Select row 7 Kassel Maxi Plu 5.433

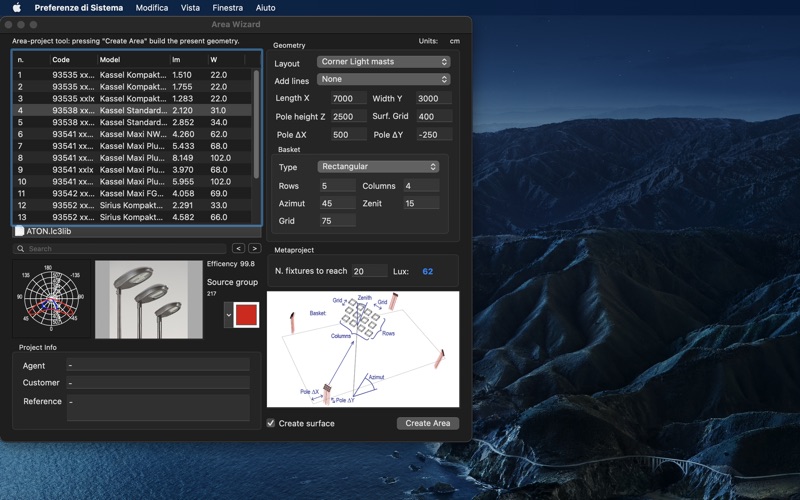click(133, 146)
